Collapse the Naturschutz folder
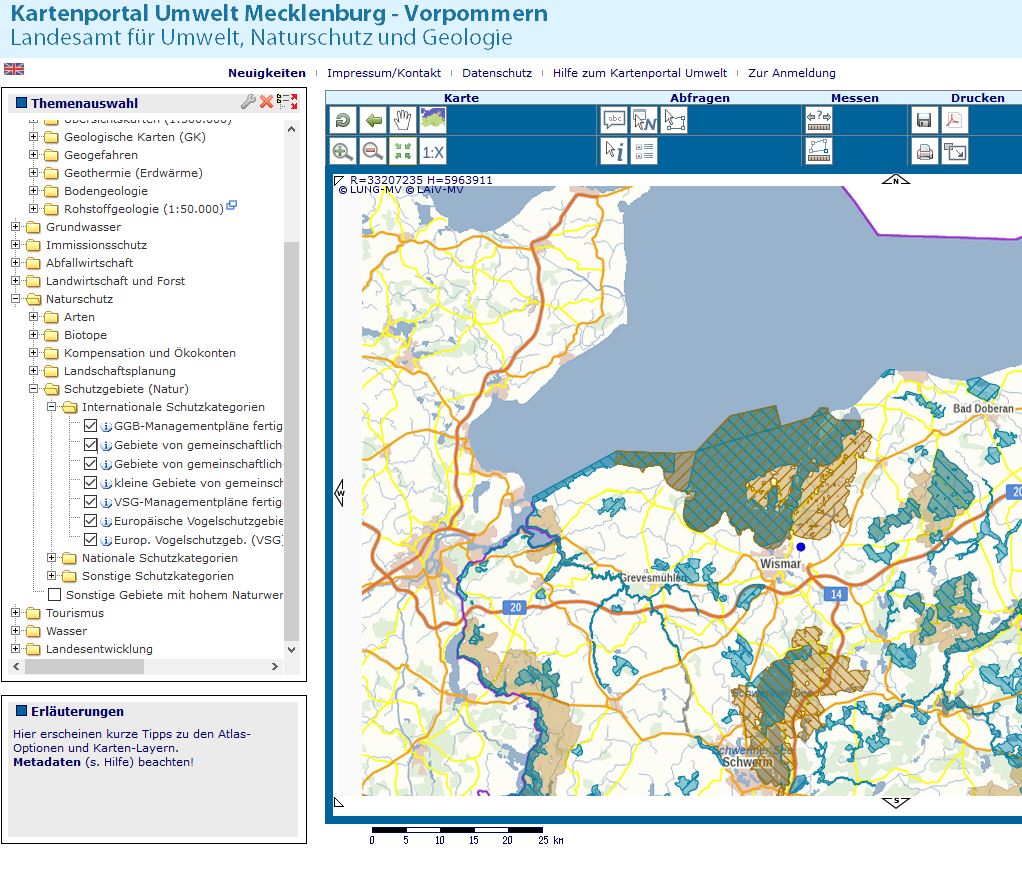The height and width of the screenshot is (879, 1022). coord(16,299)
